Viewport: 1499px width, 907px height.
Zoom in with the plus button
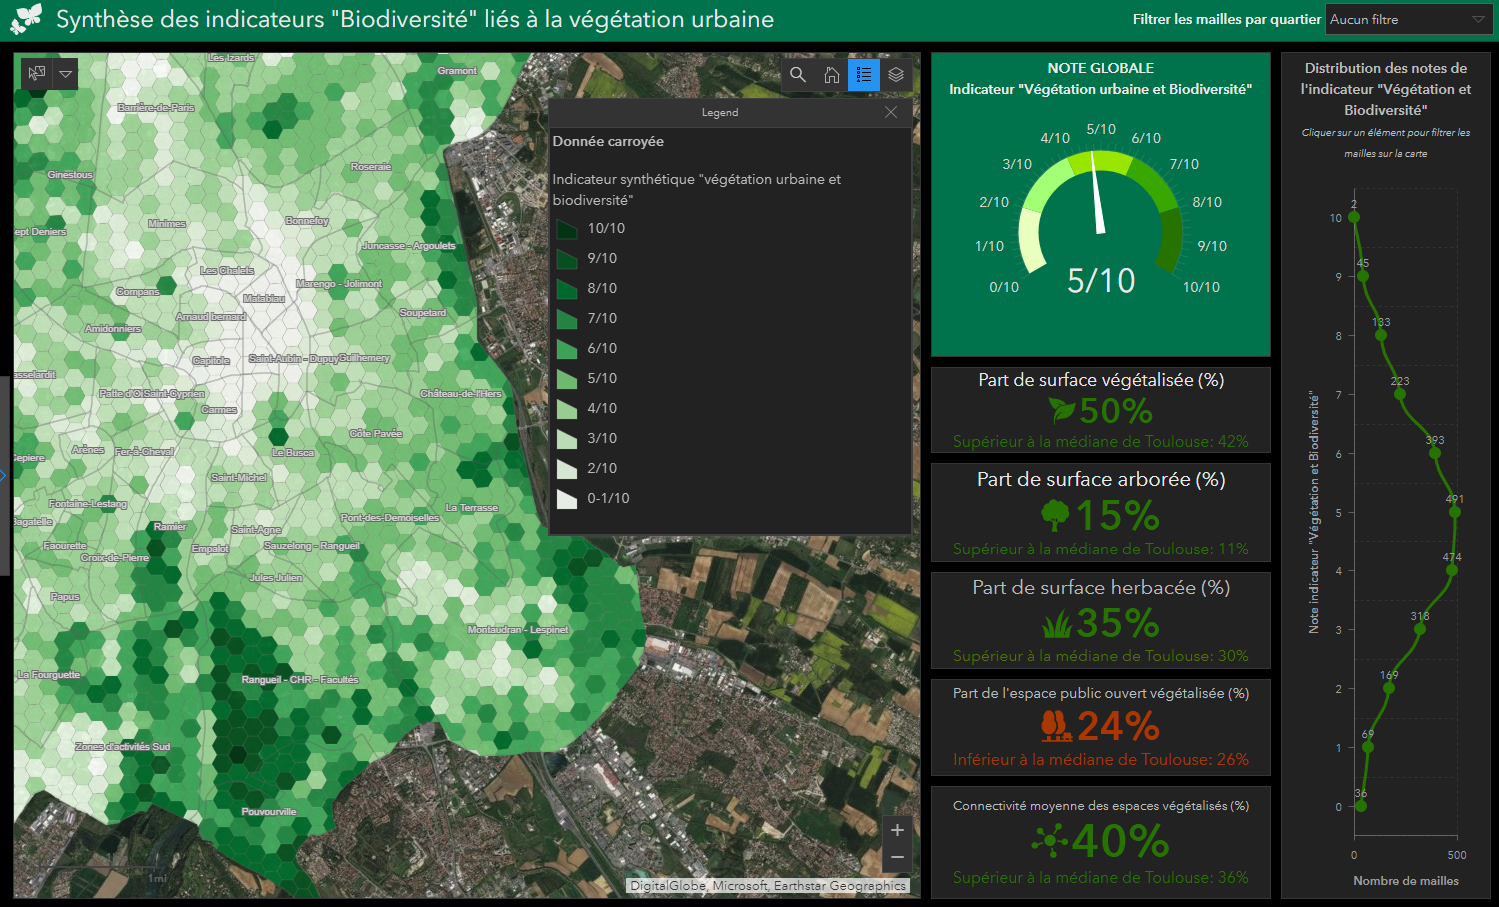pyautogui.click(x=896, y=829)
